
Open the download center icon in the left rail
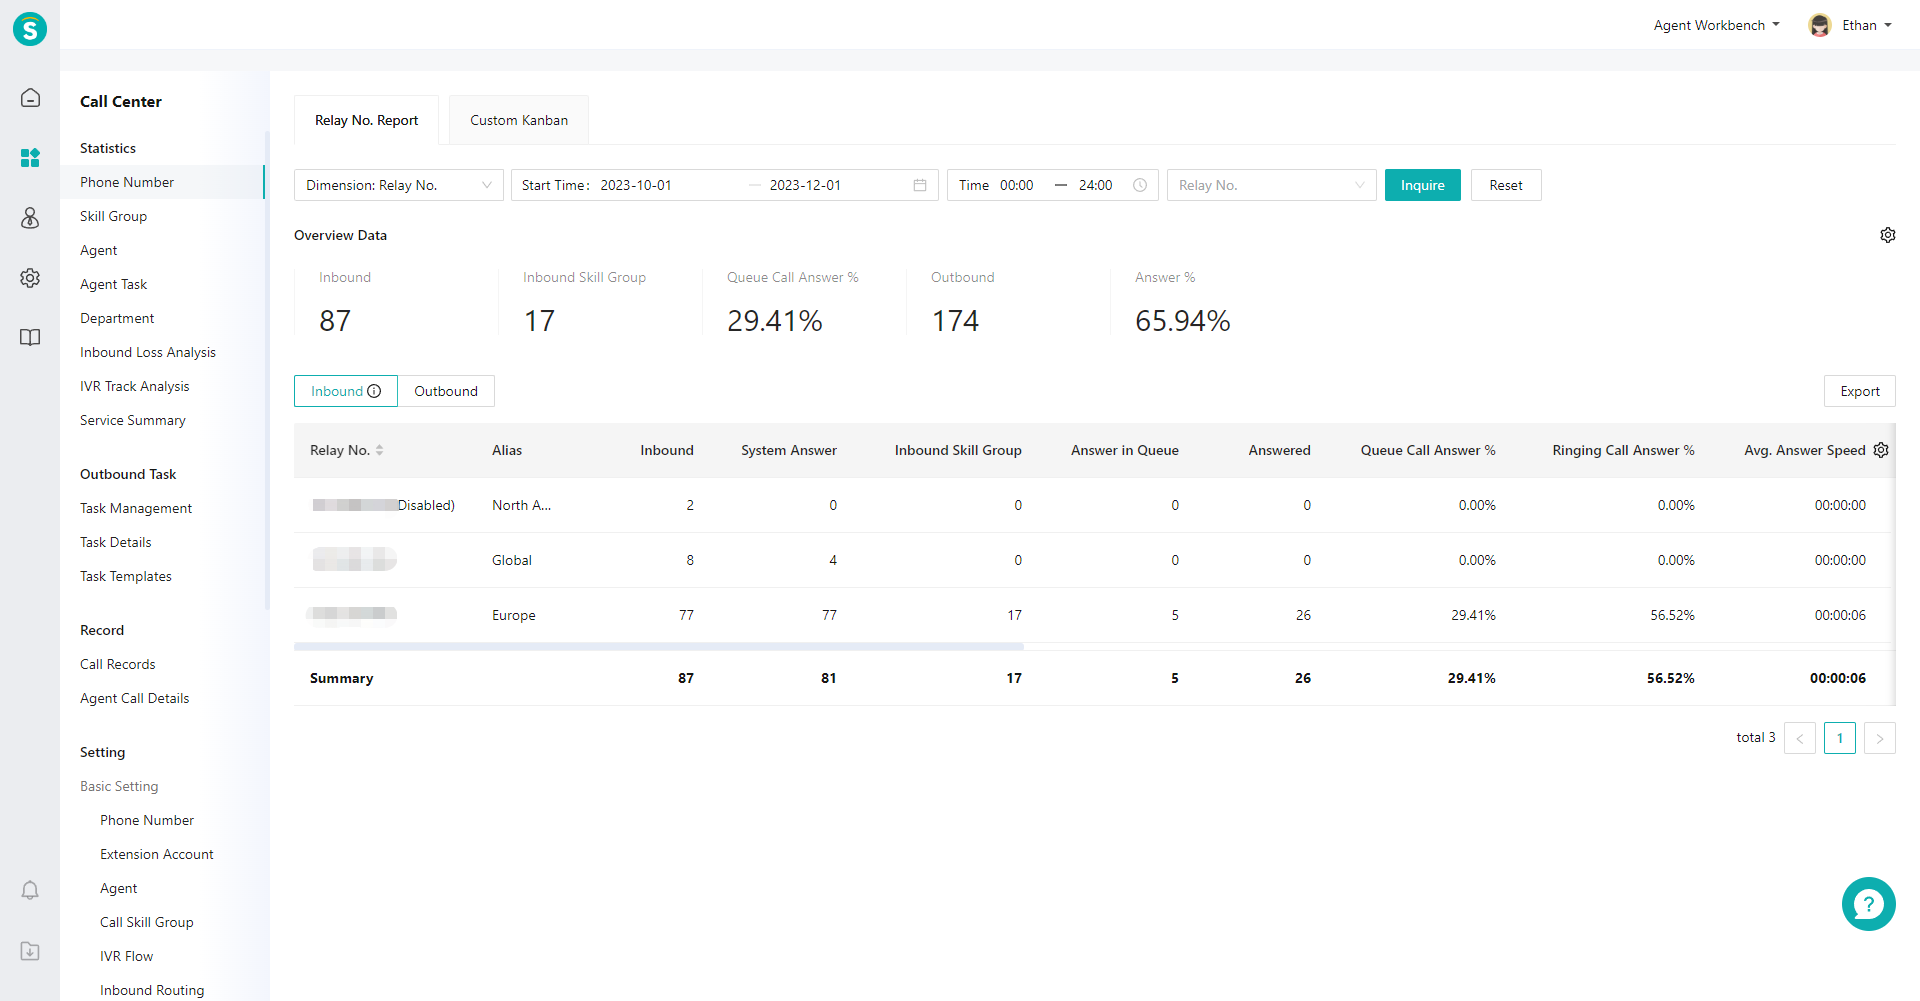tap(30, 951)
